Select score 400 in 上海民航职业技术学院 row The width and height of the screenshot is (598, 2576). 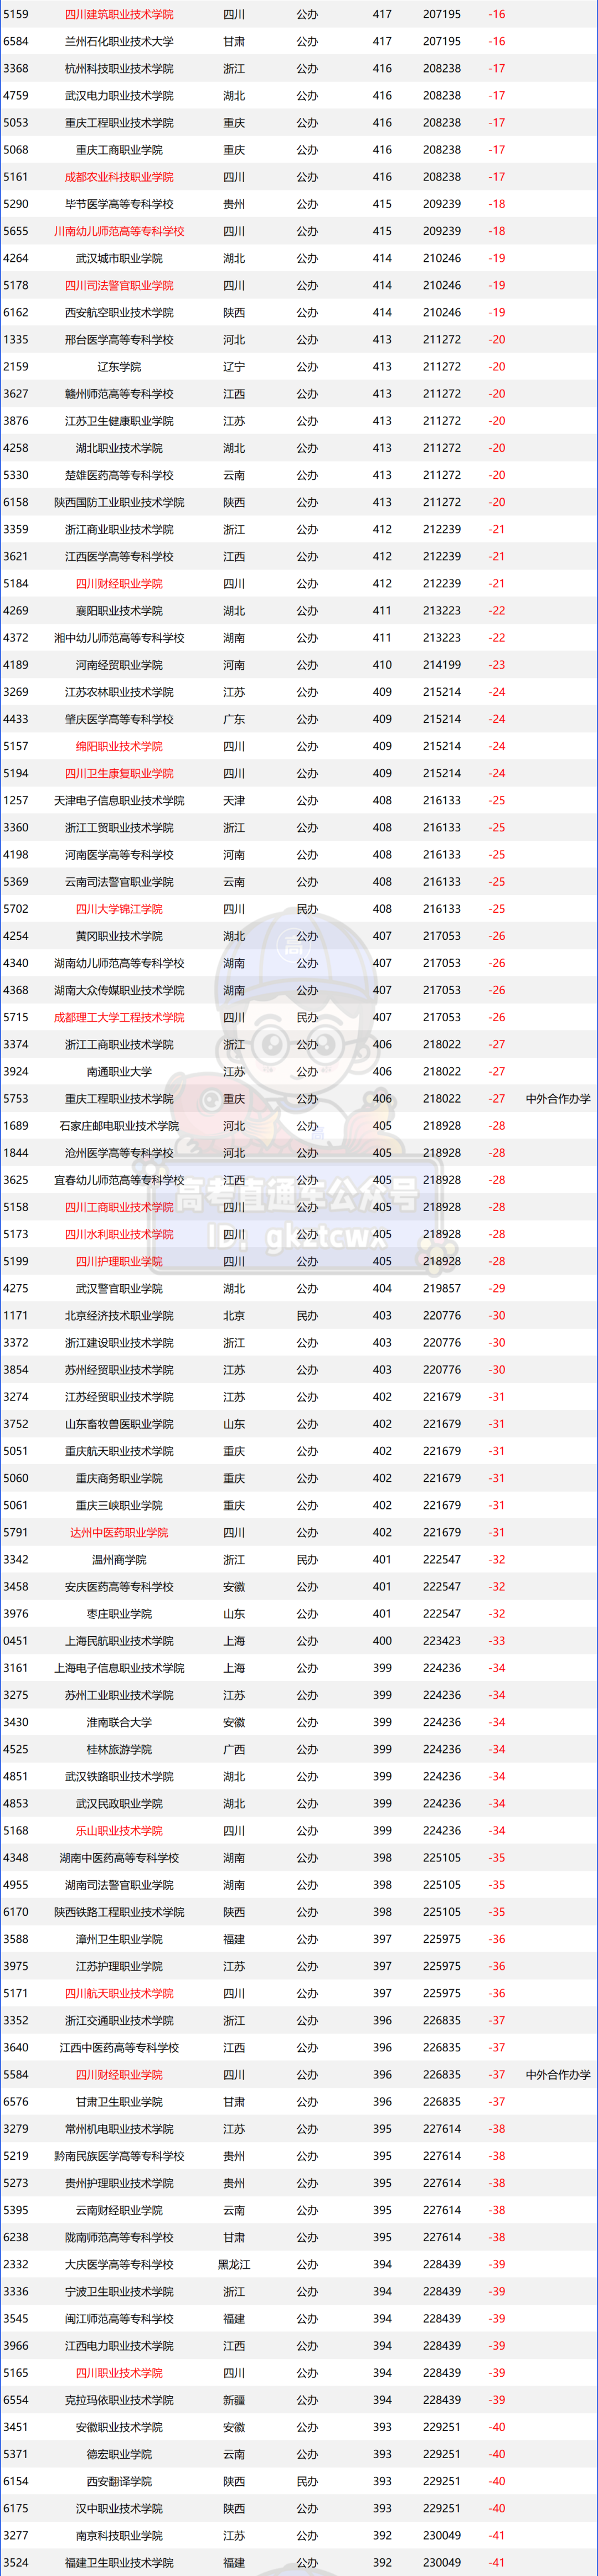pos(382,1641)
